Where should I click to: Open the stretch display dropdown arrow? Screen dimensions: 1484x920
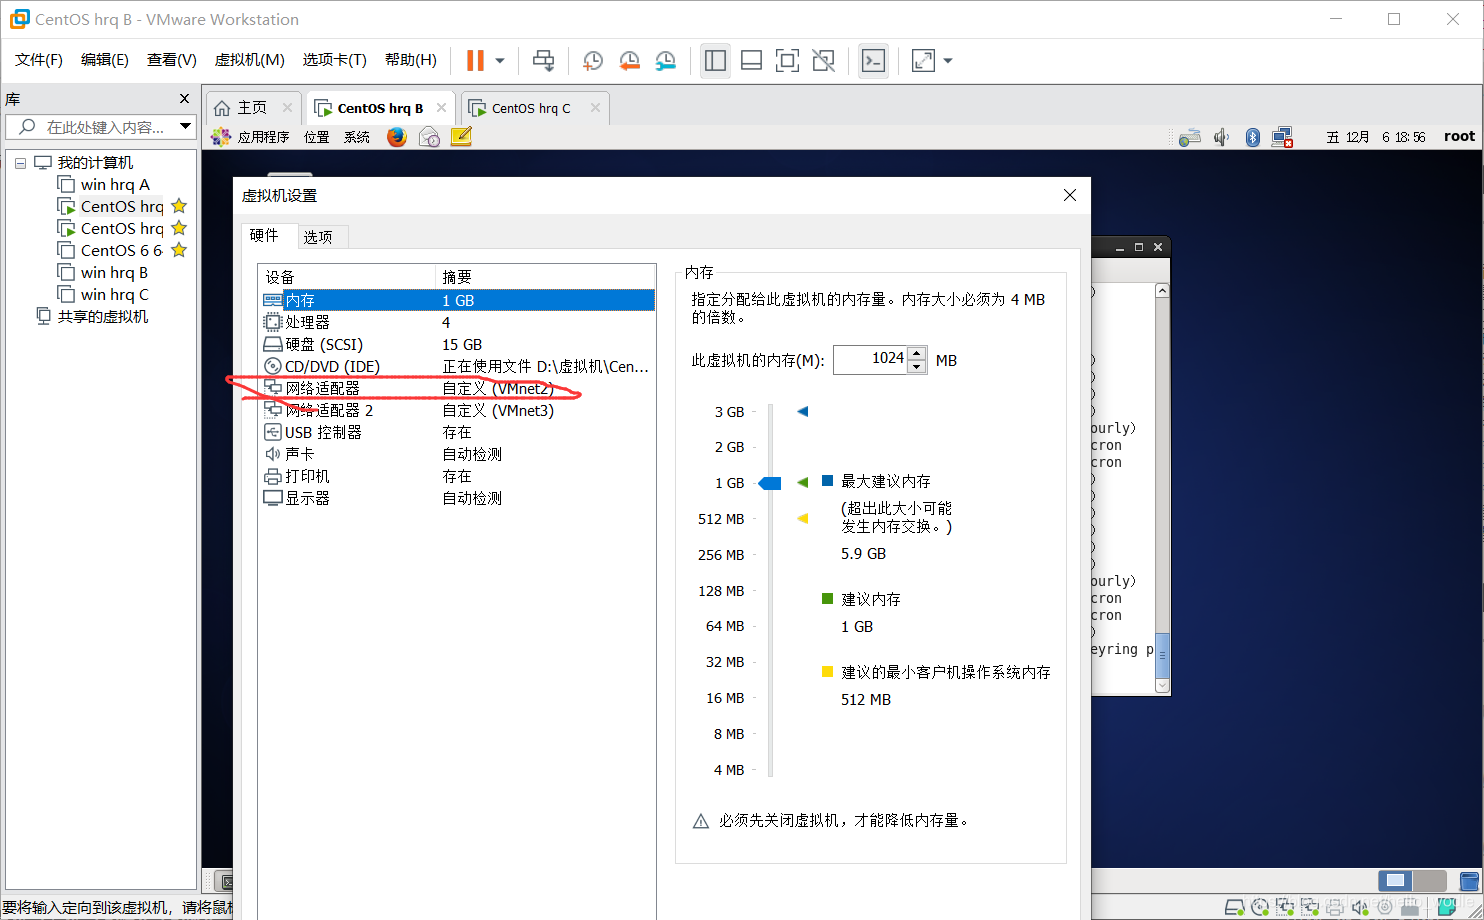[948, 61]
